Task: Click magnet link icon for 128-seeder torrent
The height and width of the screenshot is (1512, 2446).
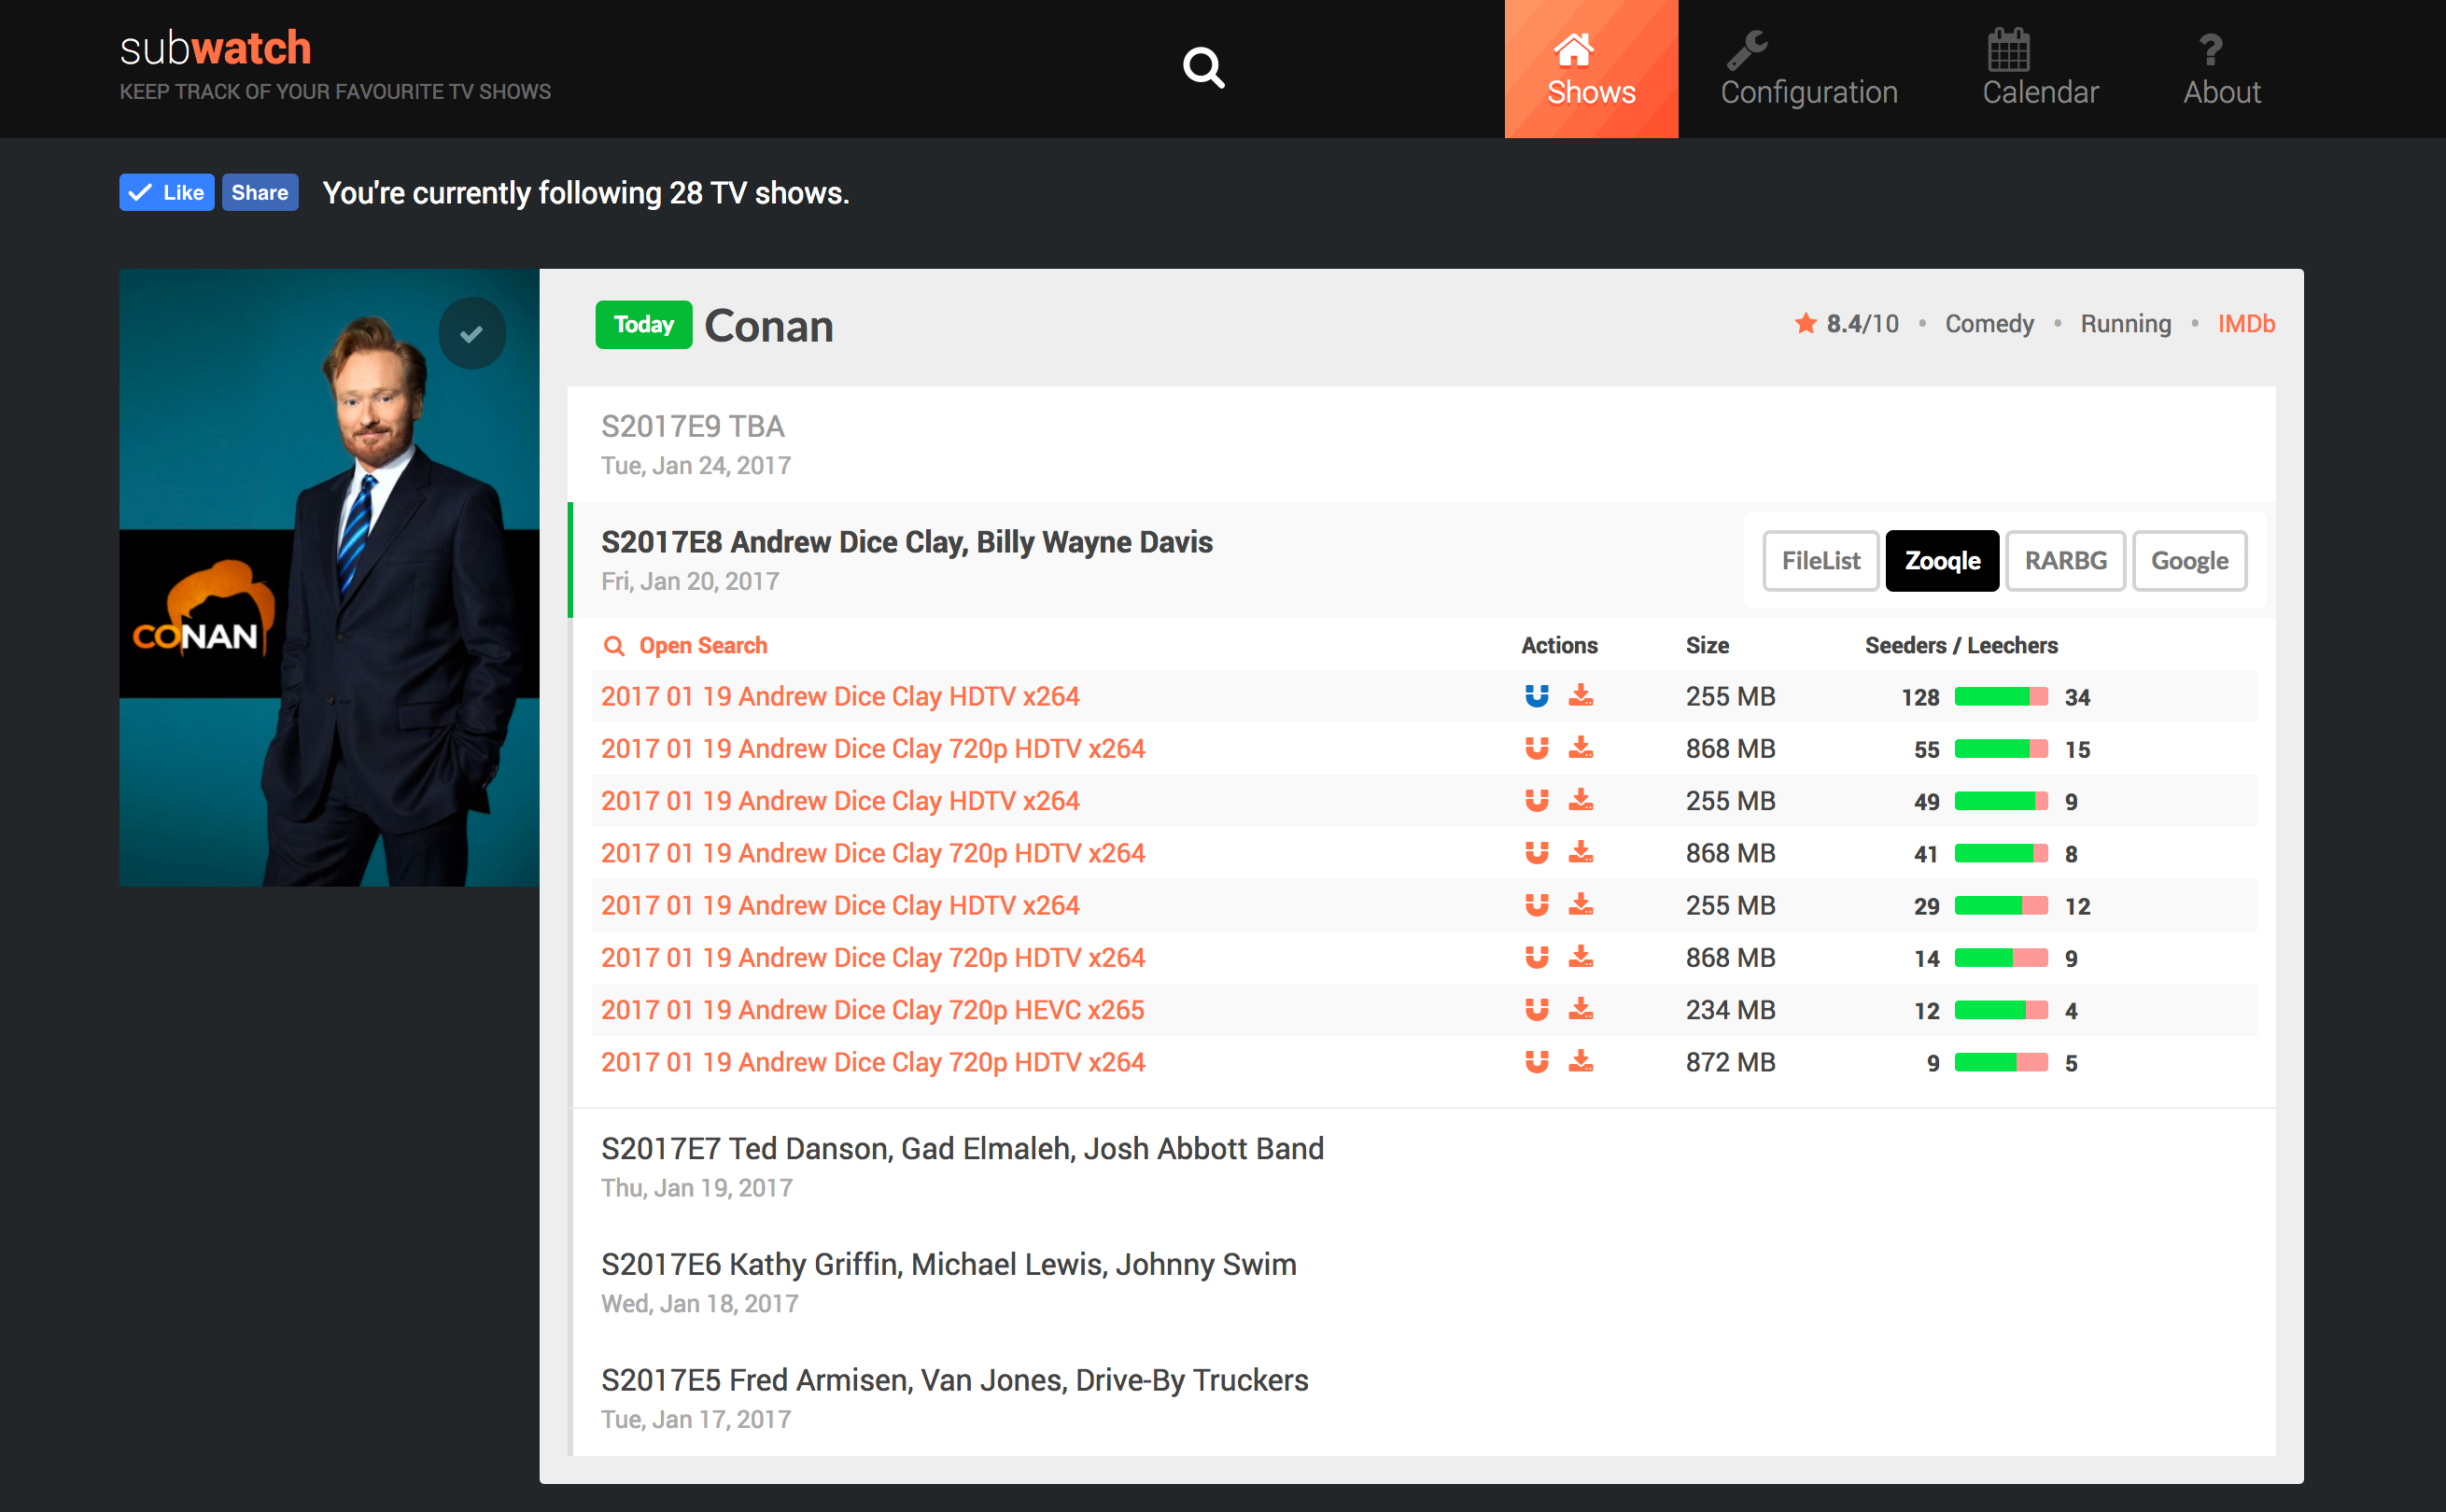Action: pyautogui.click(x=1536, y=696)
